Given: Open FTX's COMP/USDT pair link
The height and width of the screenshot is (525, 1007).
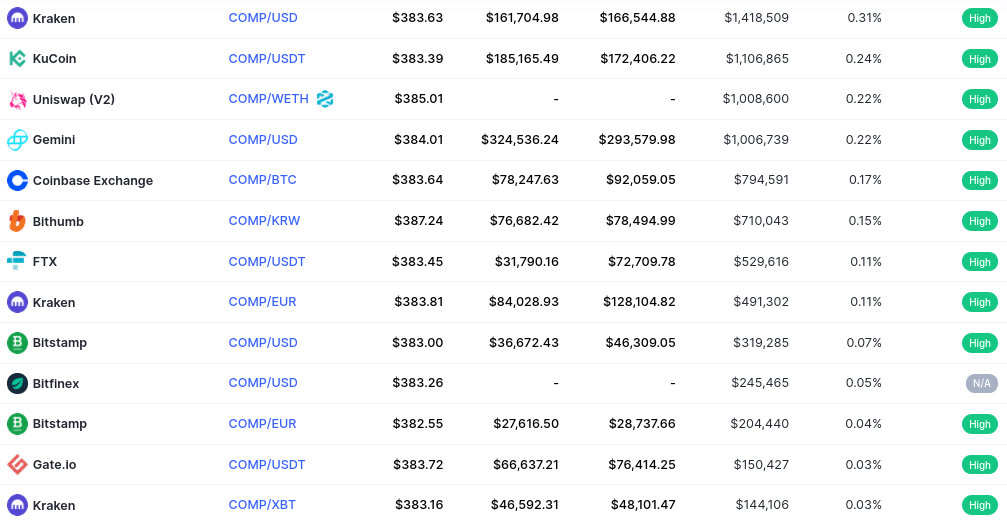Looking at the screenshot, I should [267, 262].
